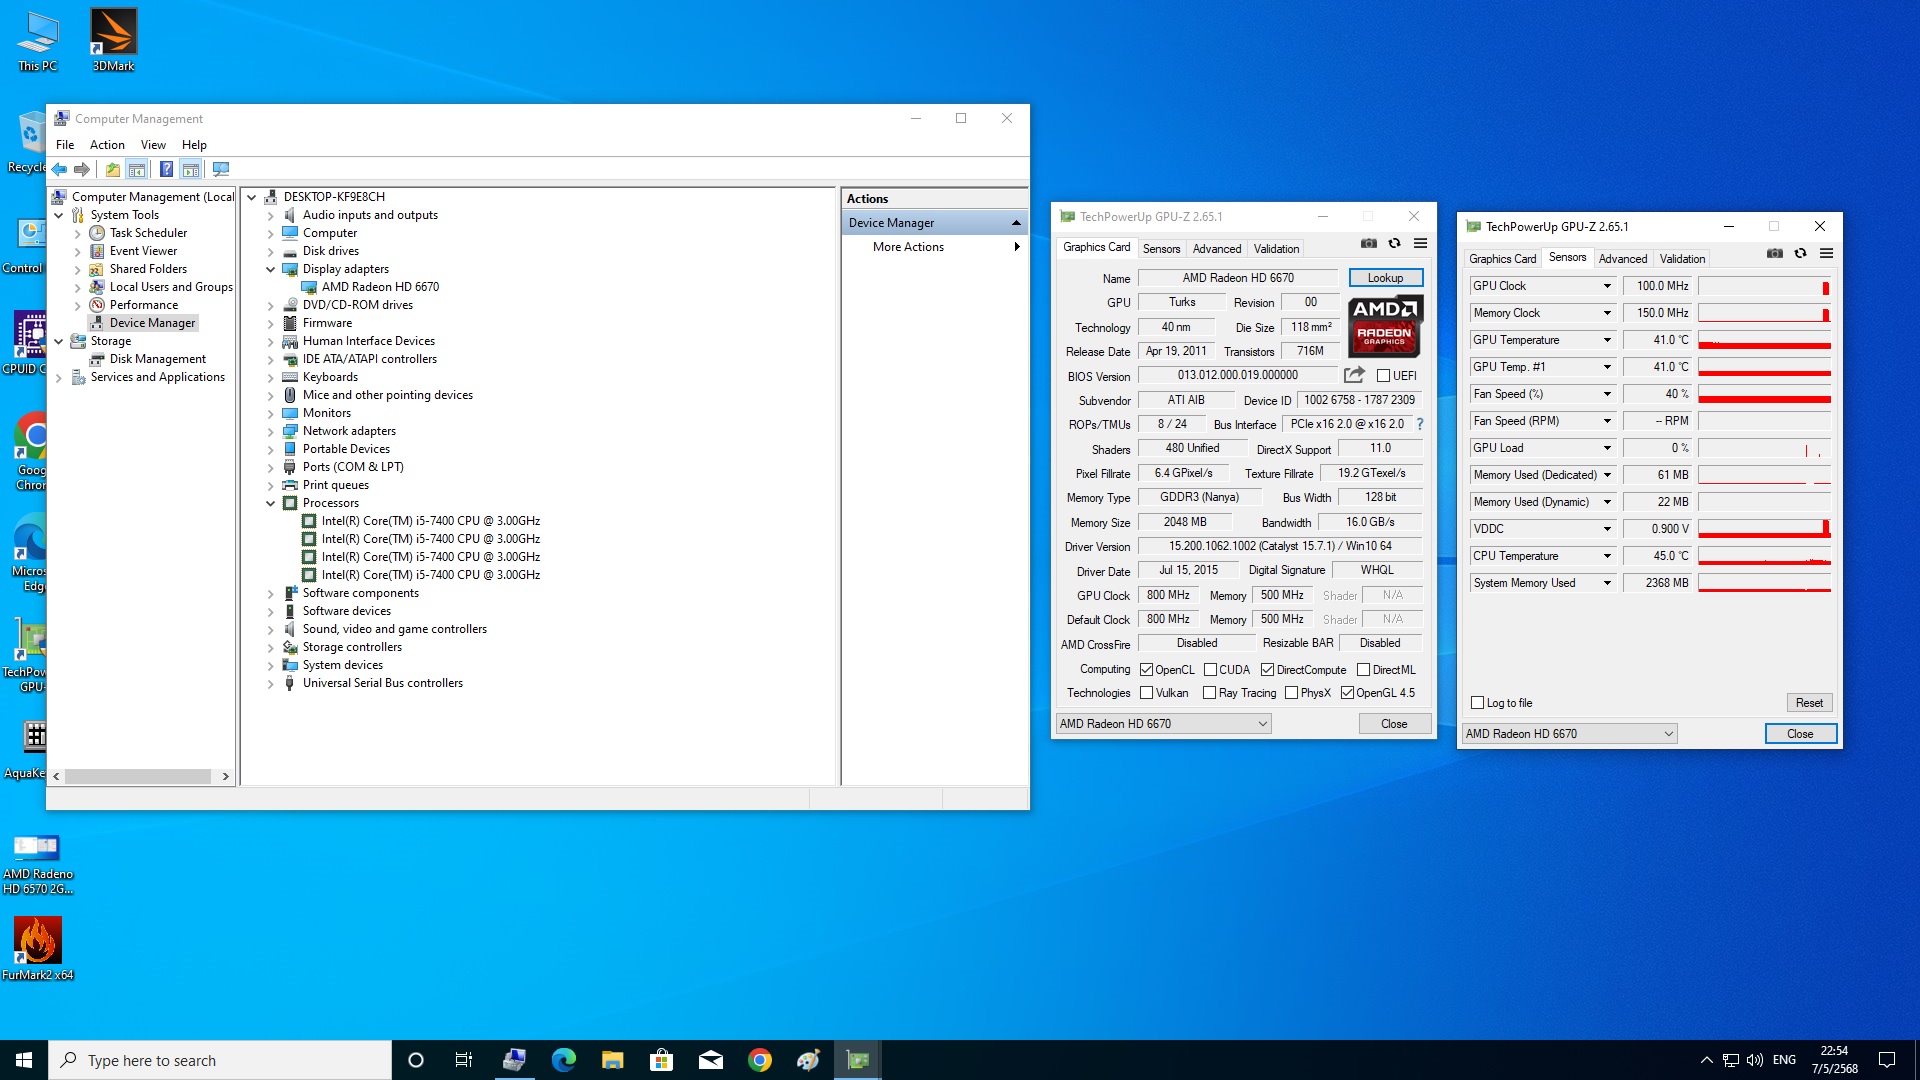Click the Lookup button in GPU-Z
This screenshot has width=1920, height=1080.
(1385, 278)
